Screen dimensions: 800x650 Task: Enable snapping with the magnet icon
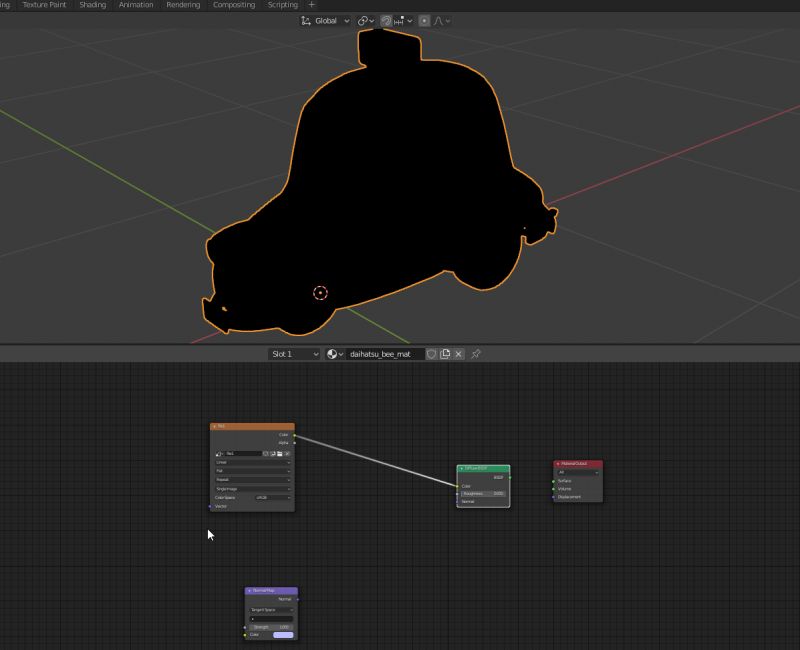(x=386, y=21)
